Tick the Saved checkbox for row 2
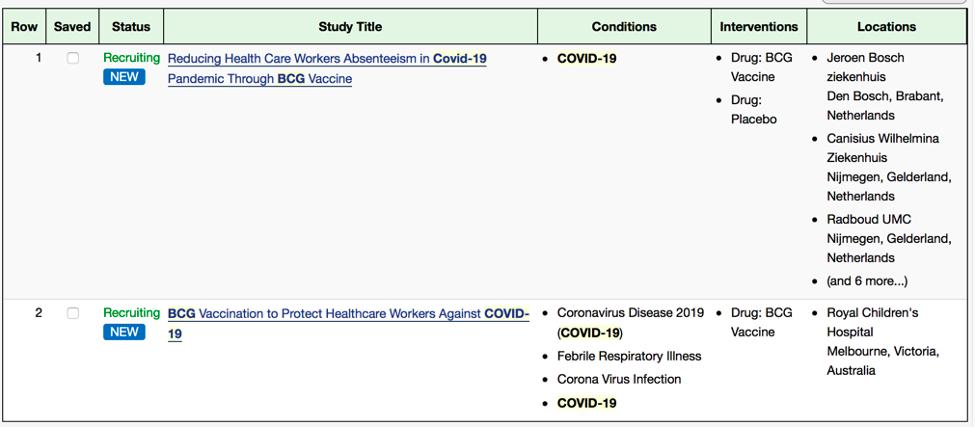This screenshot has width=975, height=427. point(73,313)
